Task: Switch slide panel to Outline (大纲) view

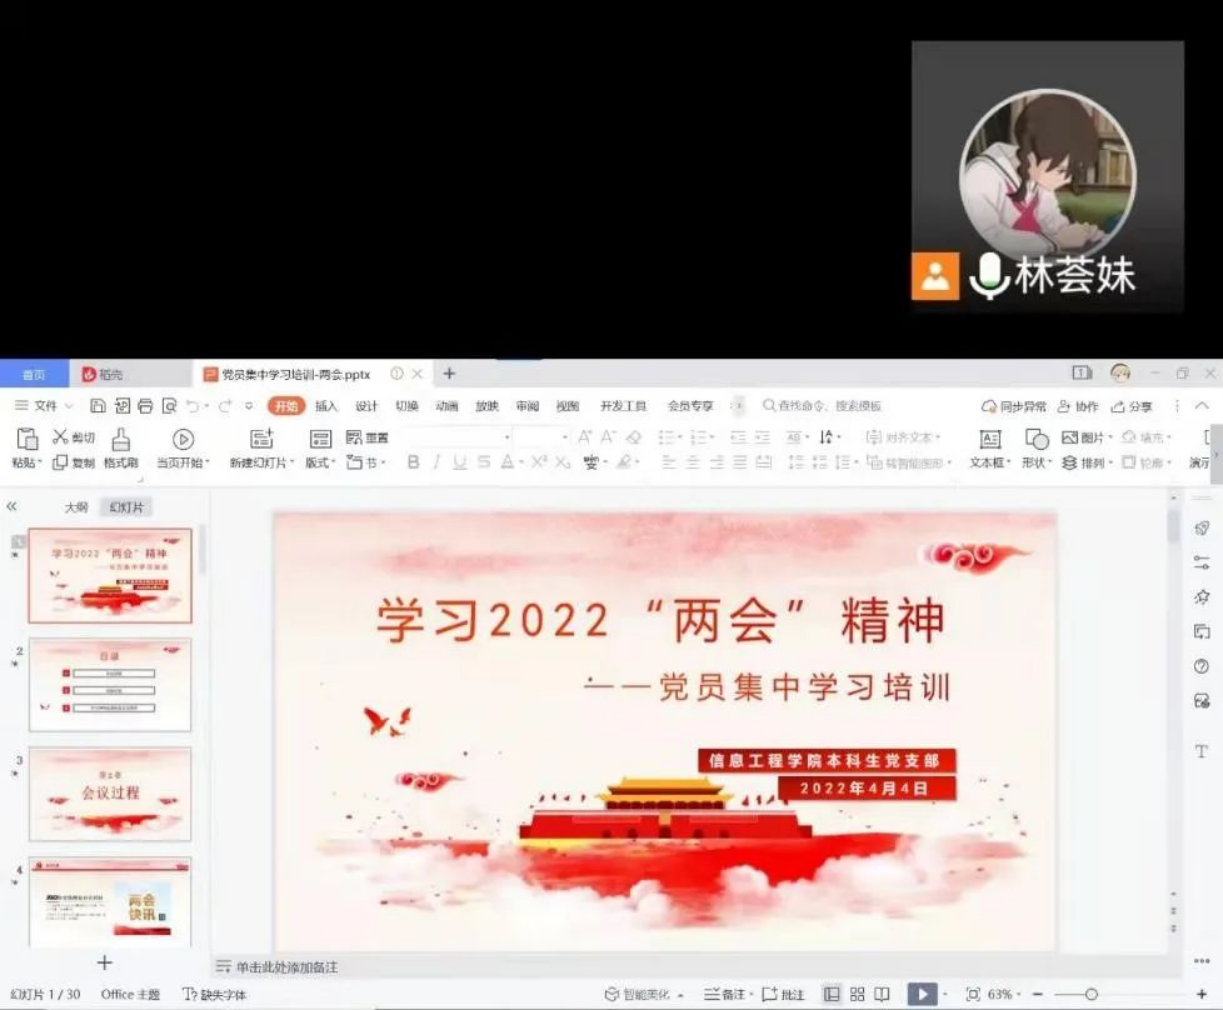Action: pyautogui.click(x=76, y=508)
